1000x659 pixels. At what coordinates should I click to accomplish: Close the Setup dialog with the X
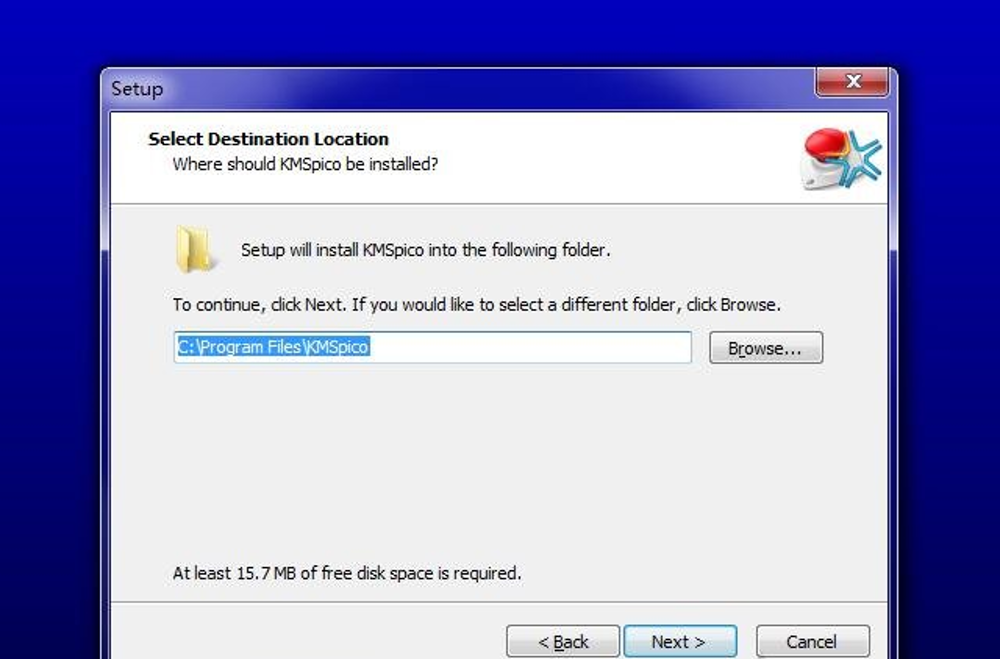point(852,82)
